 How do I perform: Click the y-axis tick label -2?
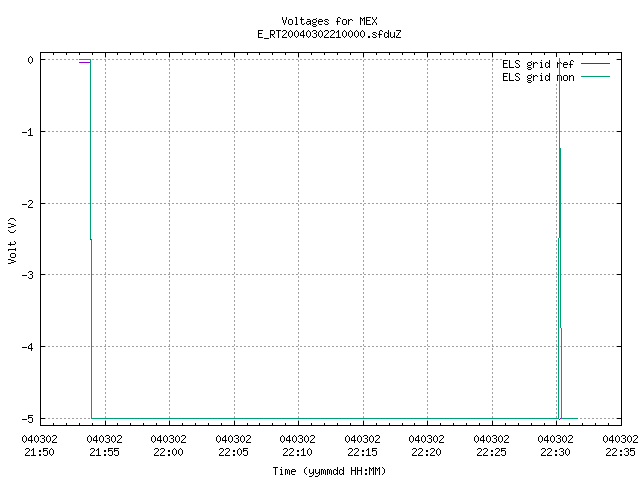tap(27, 204)
